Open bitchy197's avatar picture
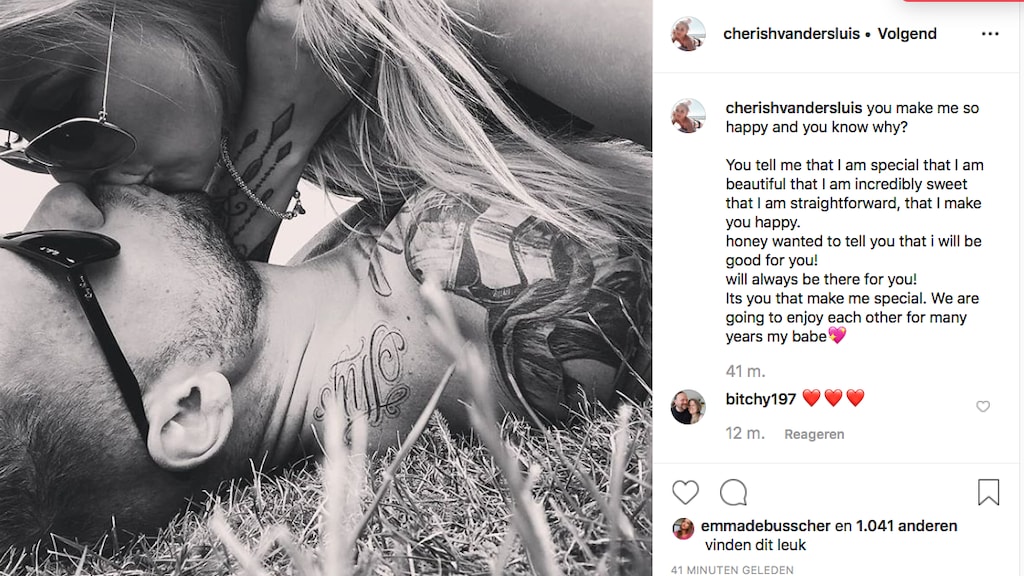1024x576 pixels. point(688,407)
